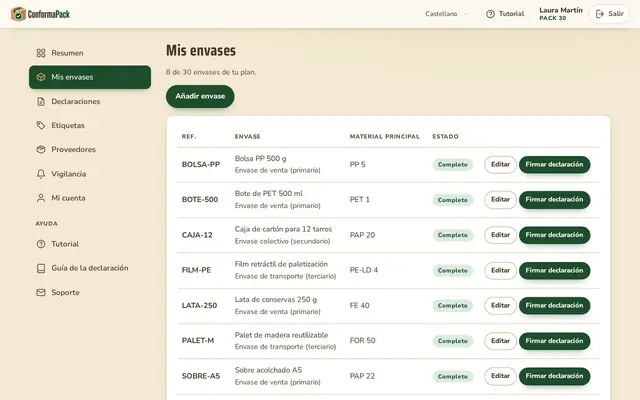640x400 pixels.
Task: Sign declaration for BOLSA-PP
Action: tap(554, 164)
